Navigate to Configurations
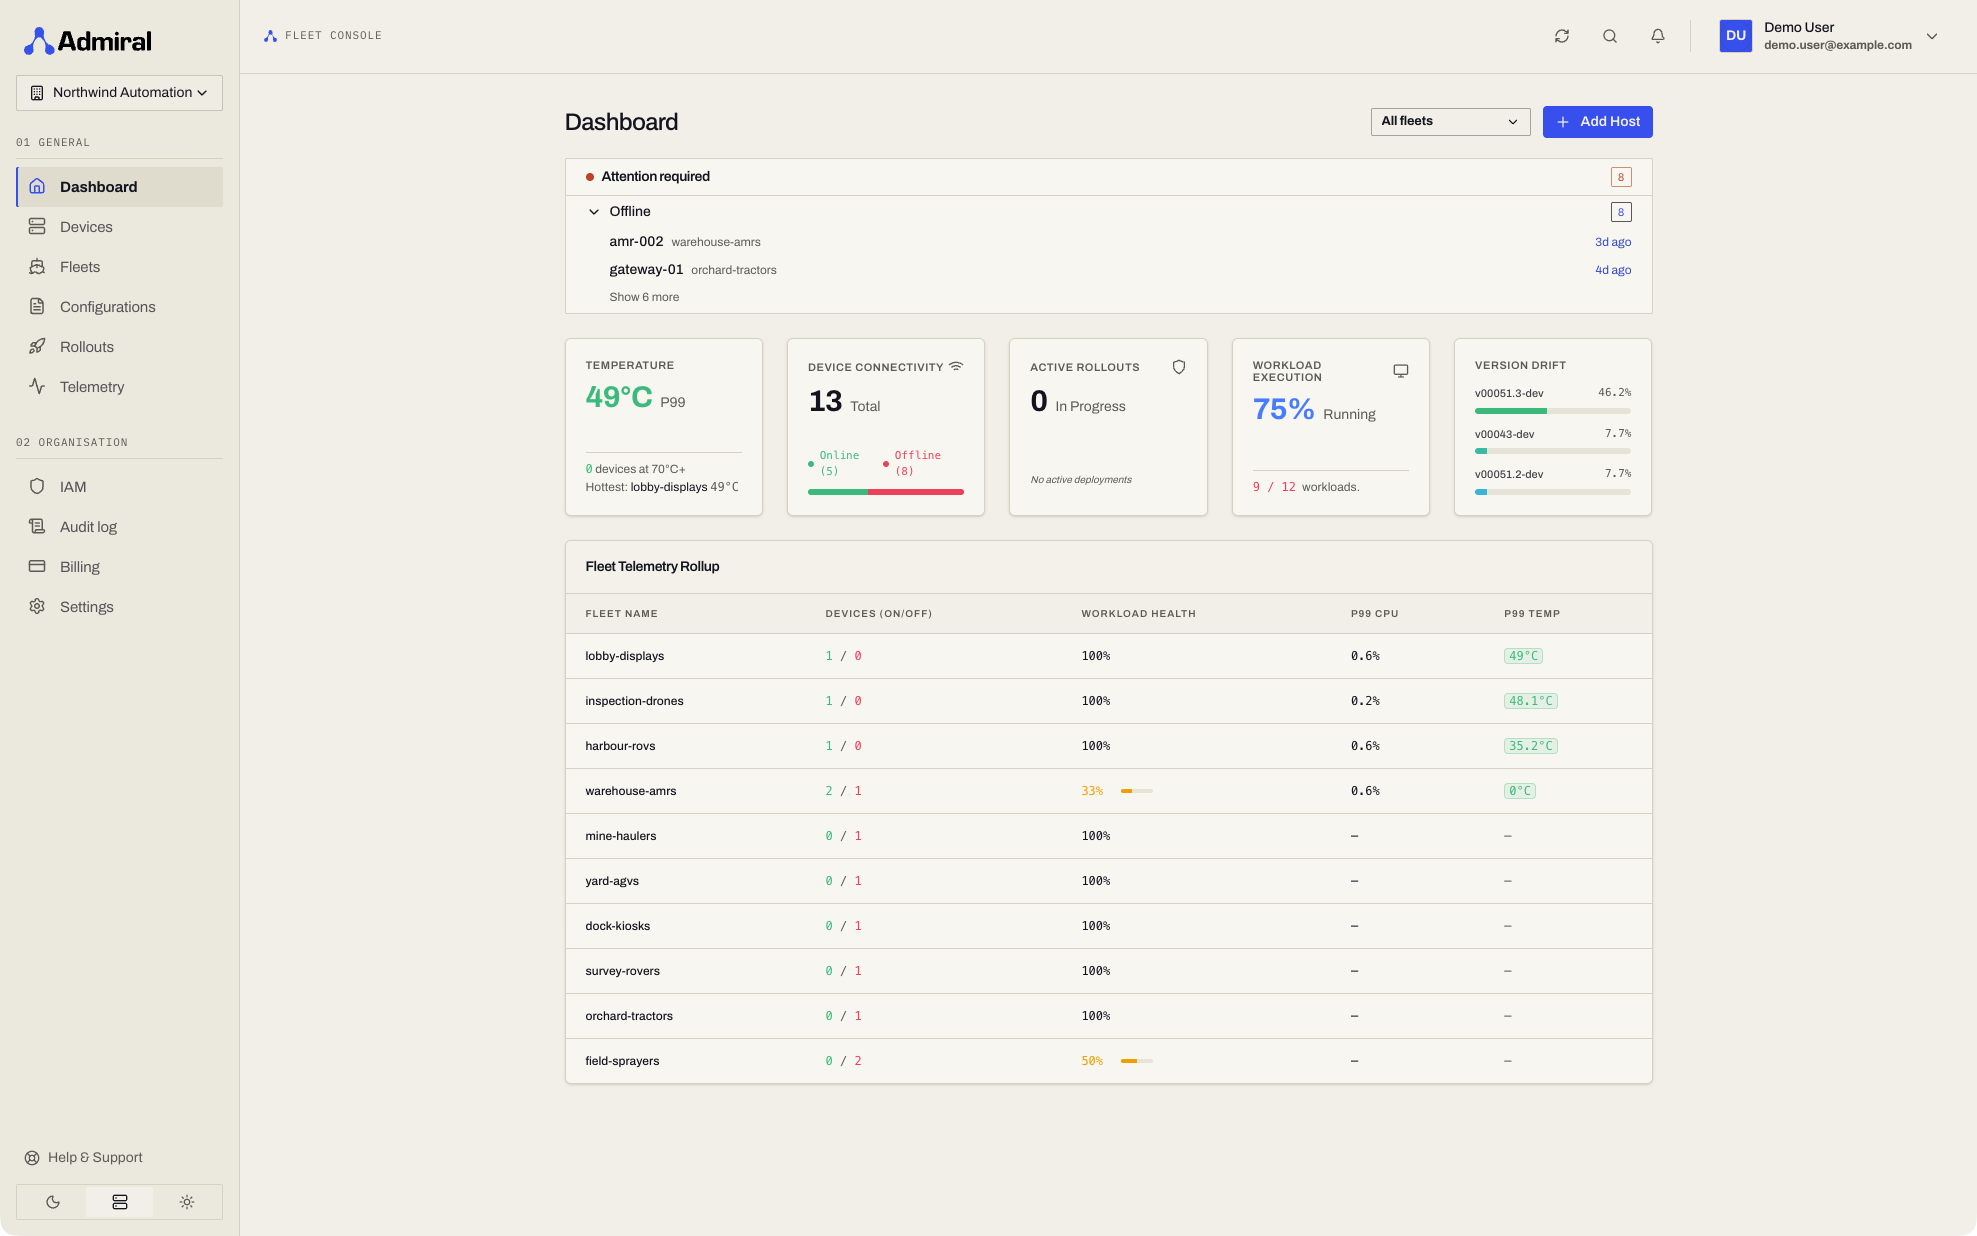Screen dimensions: 1977x1236 point(120,307)
